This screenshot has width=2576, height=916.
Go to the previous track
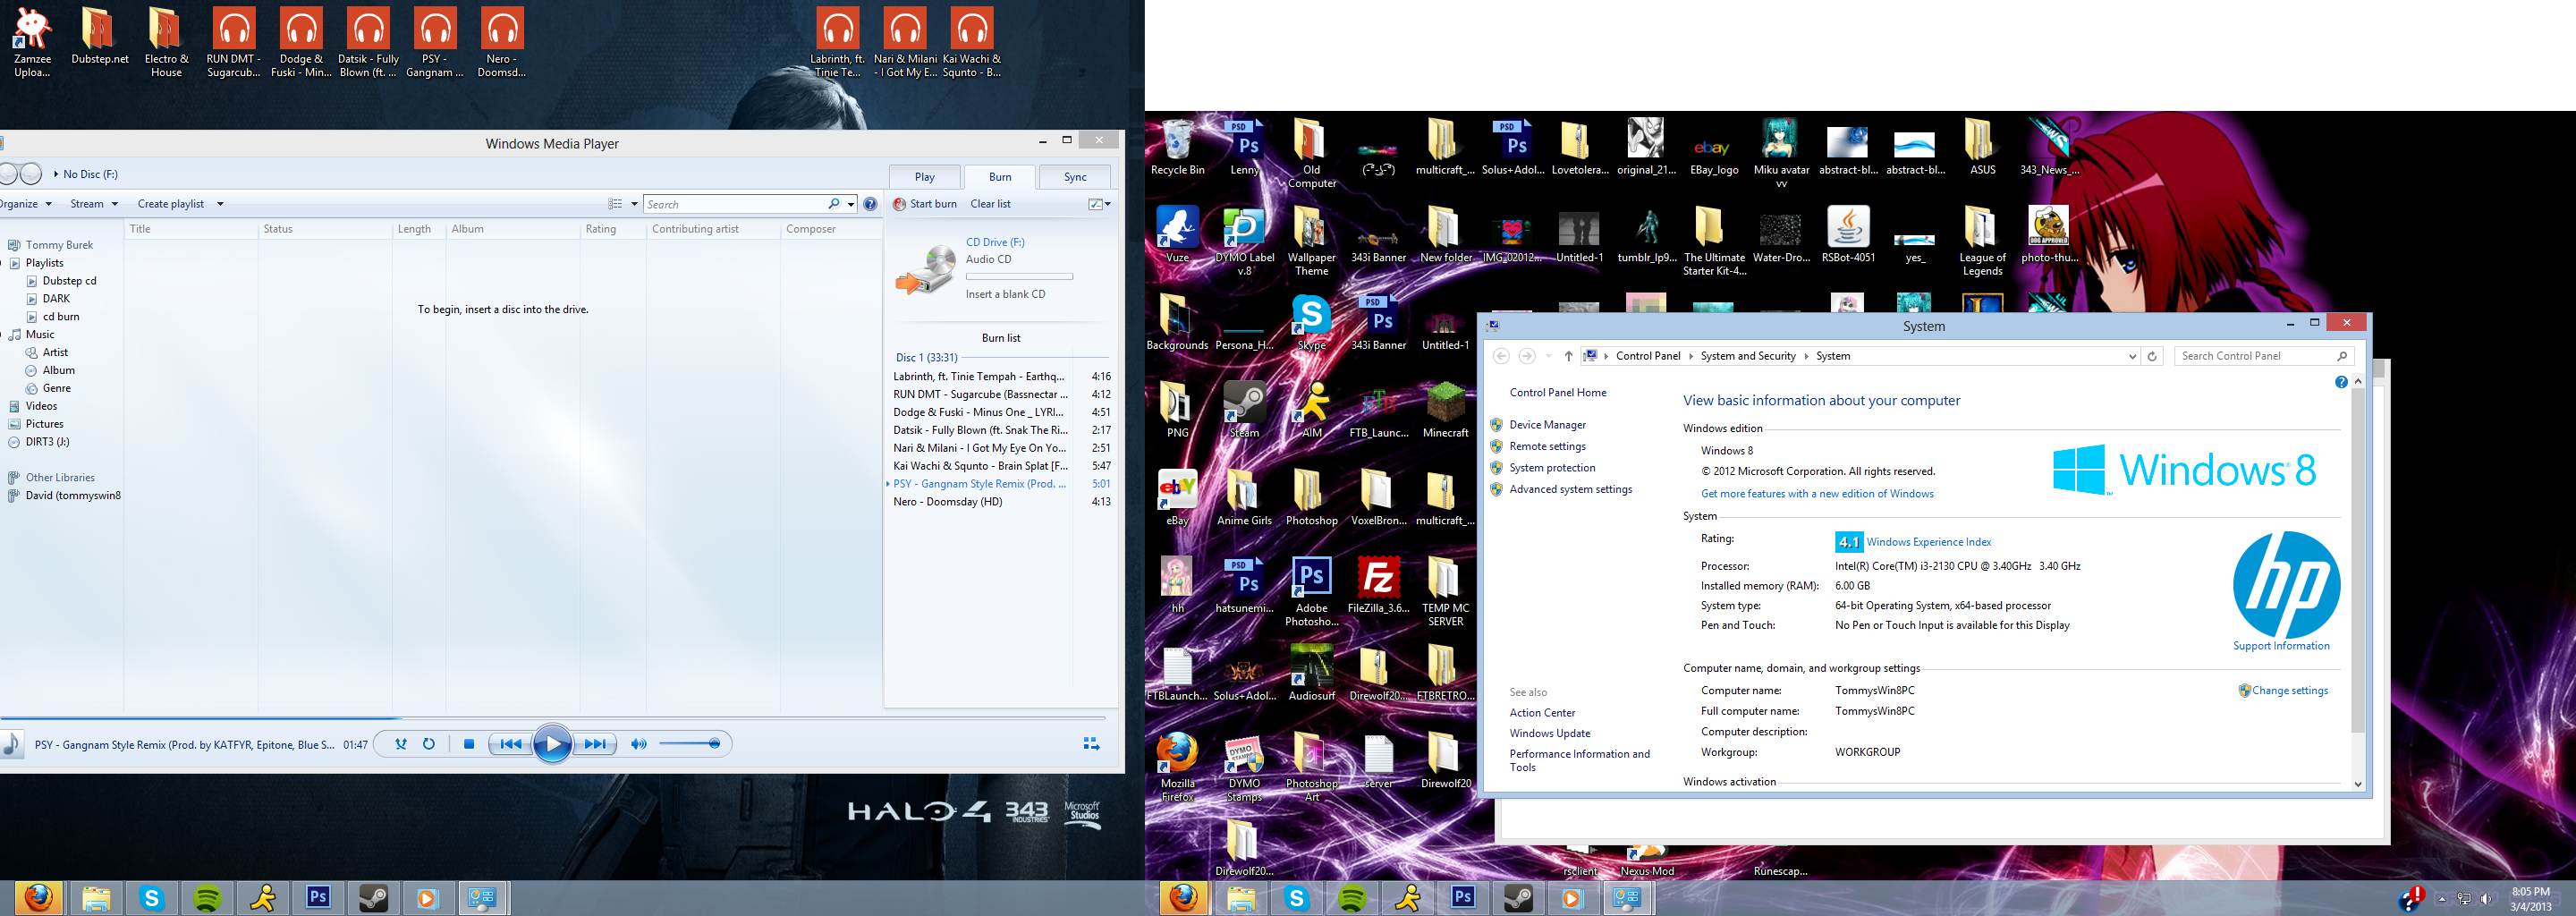[510, 744]
